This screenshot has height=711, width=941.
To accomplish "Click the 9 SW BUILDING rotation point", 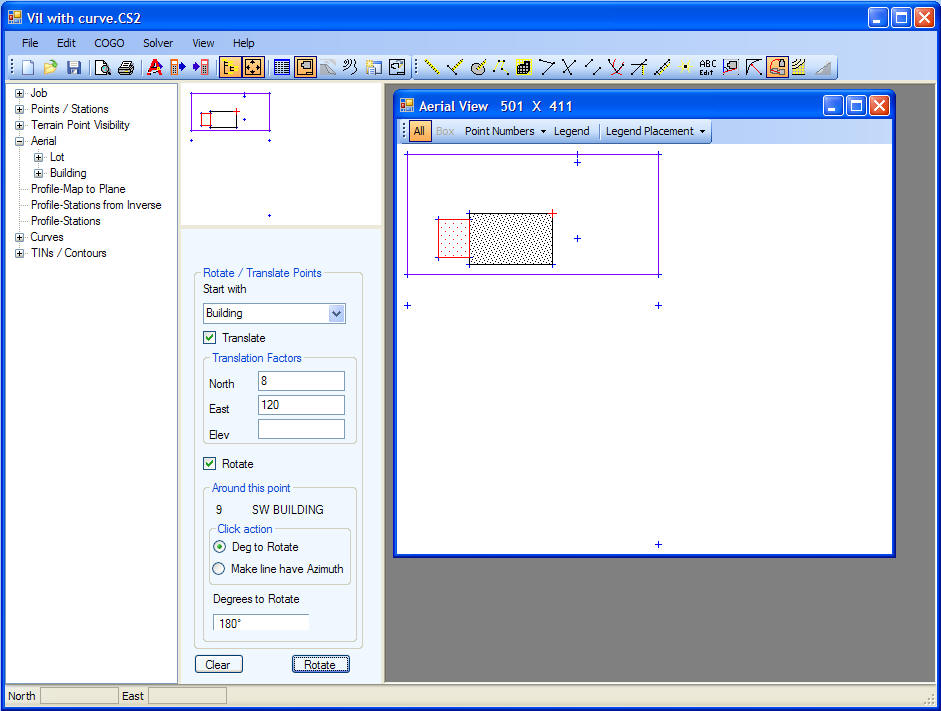I will click(270, 509).
